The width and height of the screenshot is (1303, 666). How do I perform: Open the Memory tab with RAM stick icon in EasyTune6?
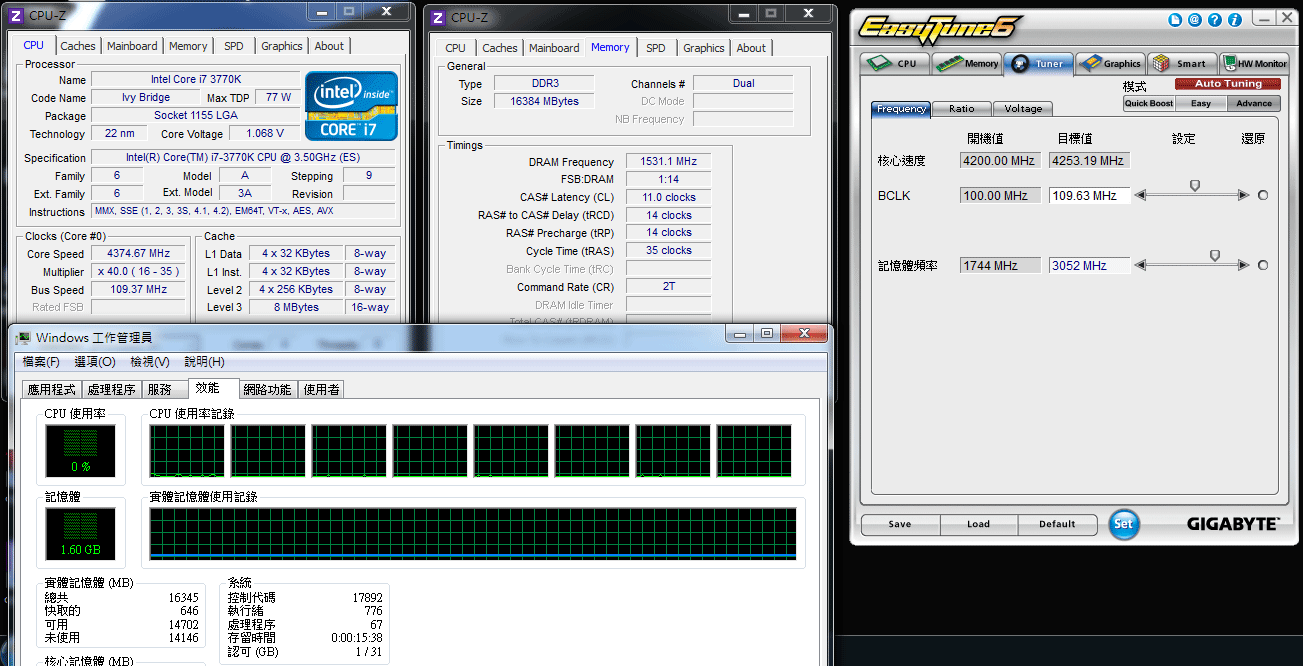tap(967, 63)
